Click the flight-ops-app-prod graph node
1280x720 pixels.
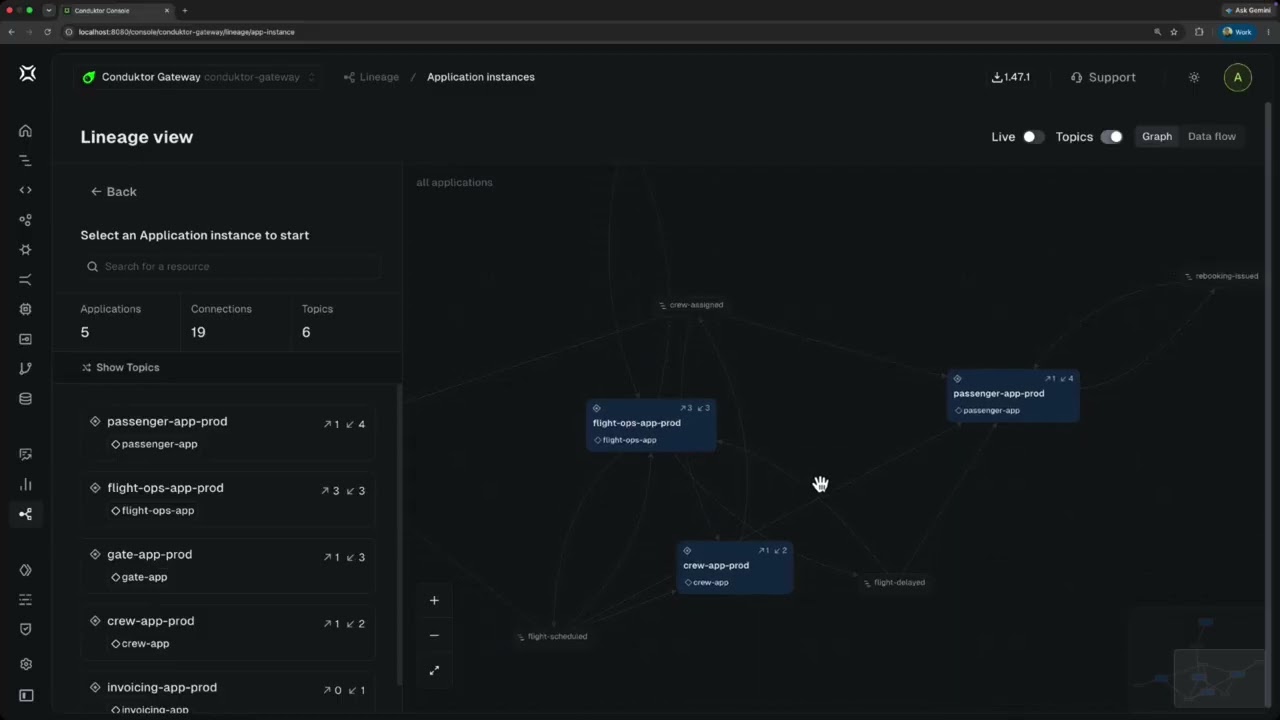pyautogui.click(x=651, y=425)
